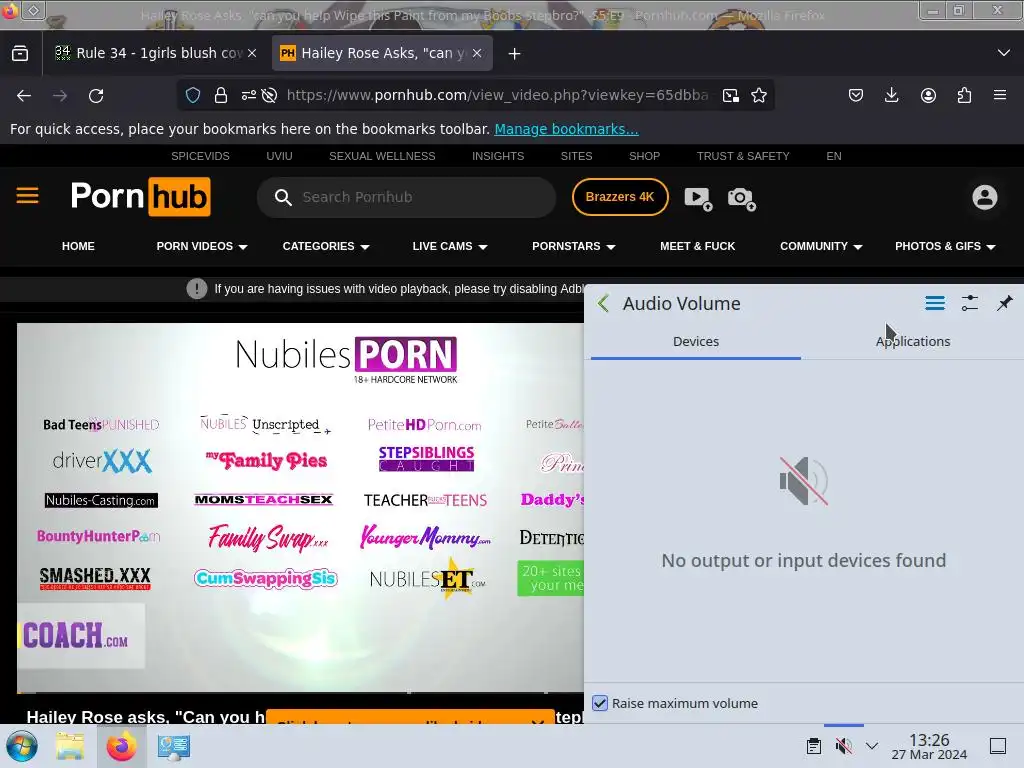
Task: Click taskbar clock showing 13:26
Action: click(929, 746)
